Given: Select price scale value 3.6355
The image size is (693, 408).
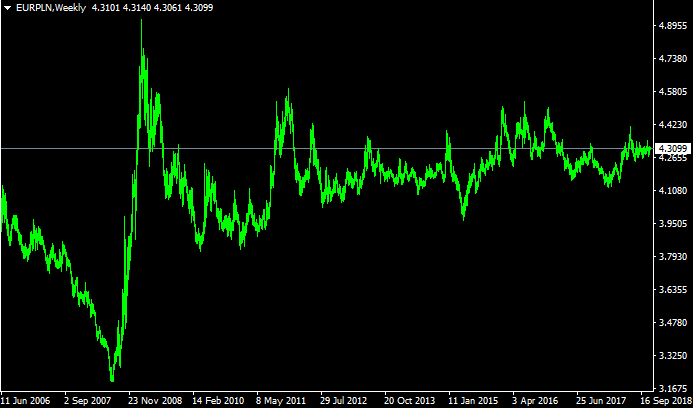Looking at the screenshot, I should (x=675, y=290).
